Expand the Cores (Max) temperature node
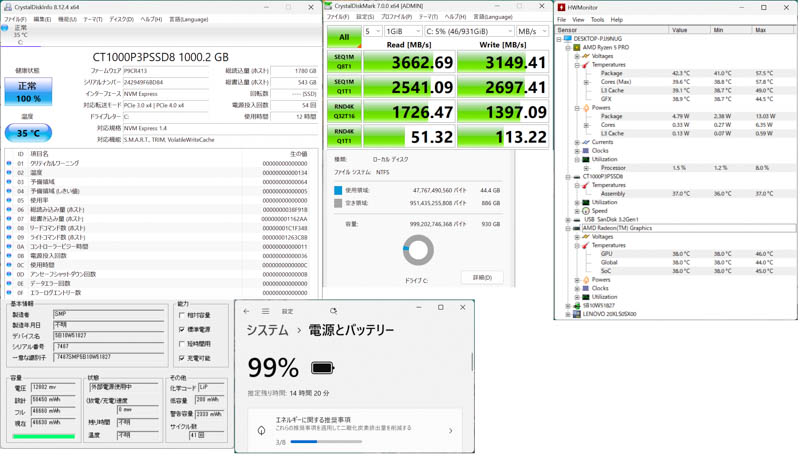 (x=586, y=82)
